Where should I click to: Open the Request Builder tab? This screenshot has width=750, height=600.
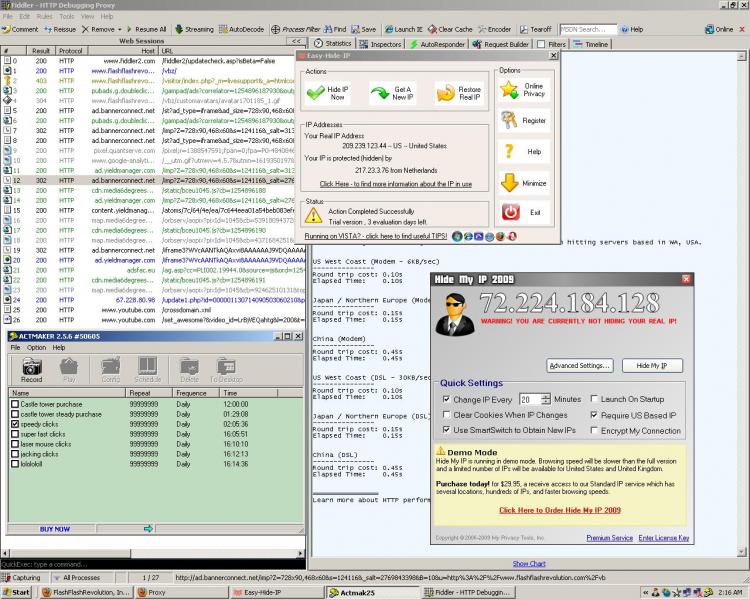coord(501,44)
